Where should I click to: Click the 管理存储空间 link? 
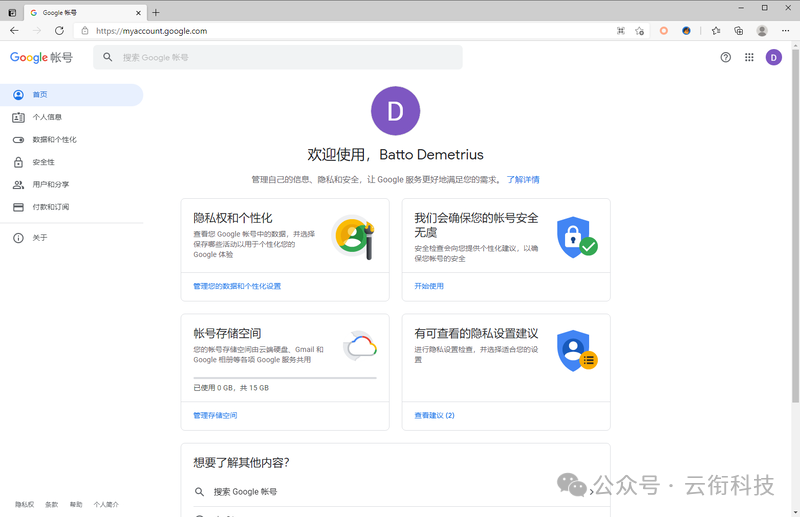[215, 415]
